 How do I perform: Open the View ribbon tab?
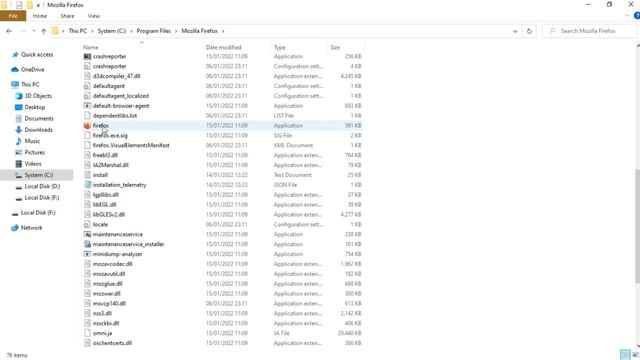tap(93, 16)
